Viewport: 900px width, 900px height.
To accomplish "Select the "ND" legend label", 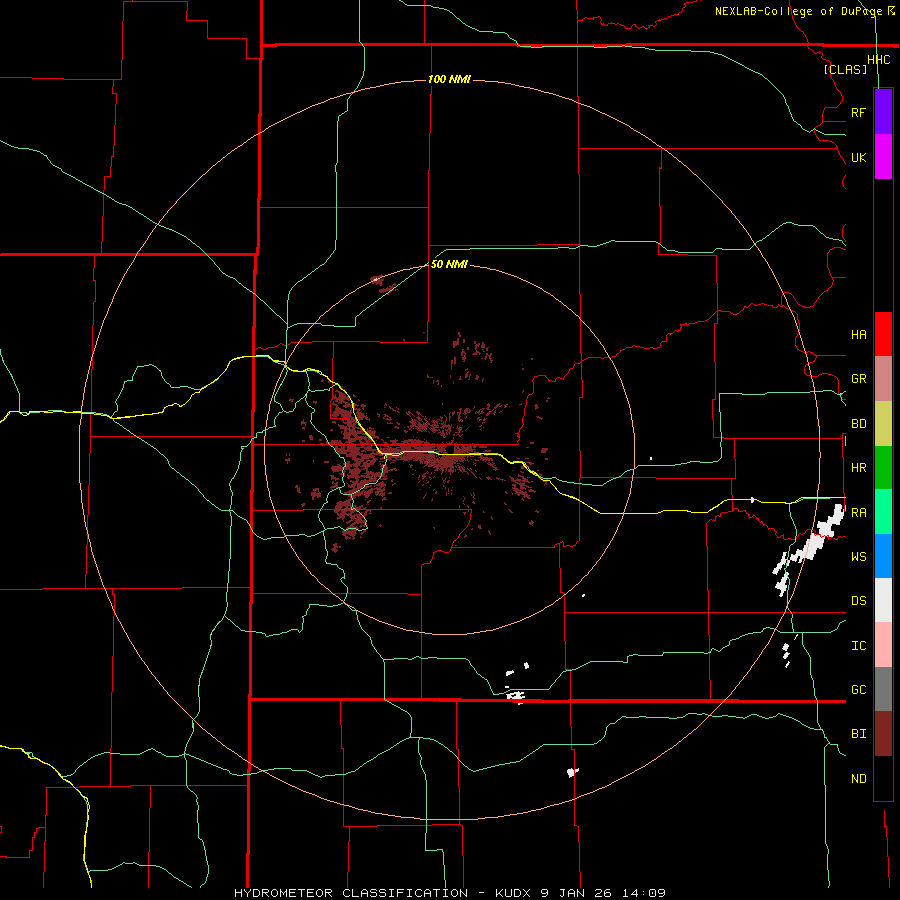I will pos(858,779).
